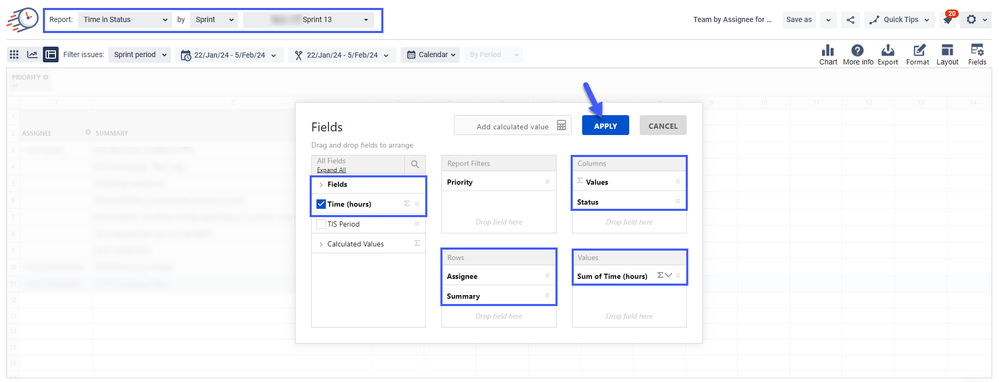Click the gear icon next to PRIORITY header

pos(45,77)
